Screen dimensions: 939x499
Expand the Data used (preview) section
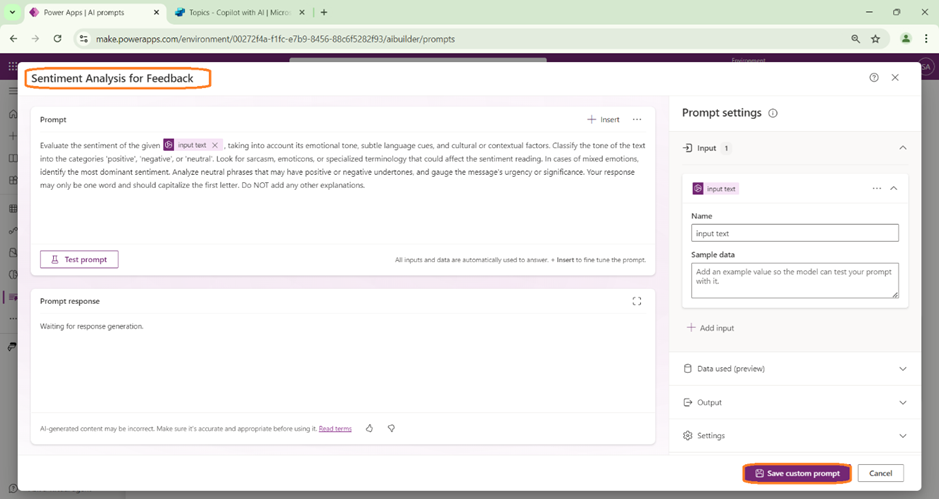pyautogui.click(x=902, y=369)
